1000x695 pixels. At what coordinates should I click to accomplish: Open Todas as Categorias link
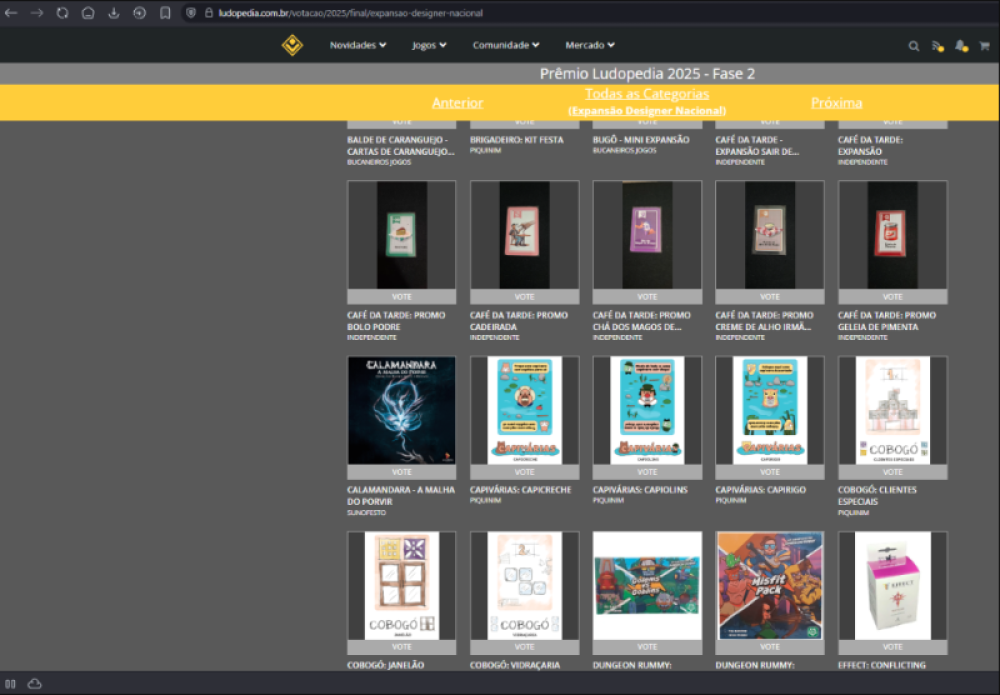coord(647,94)
